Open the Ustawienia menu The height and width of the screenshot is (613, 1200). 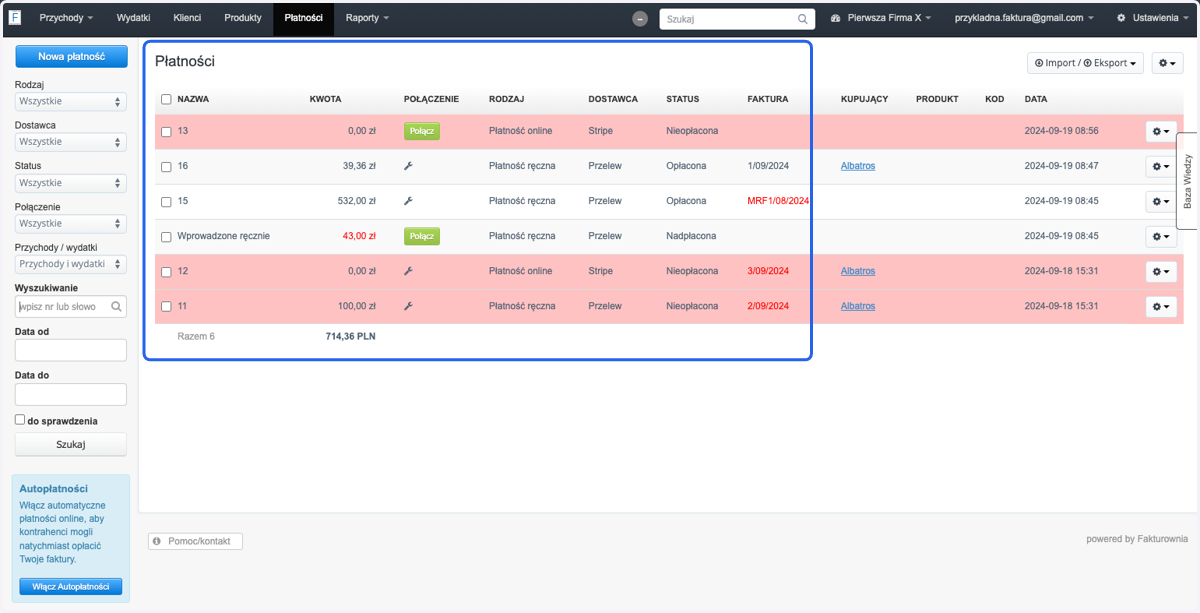coord(1154,18)
